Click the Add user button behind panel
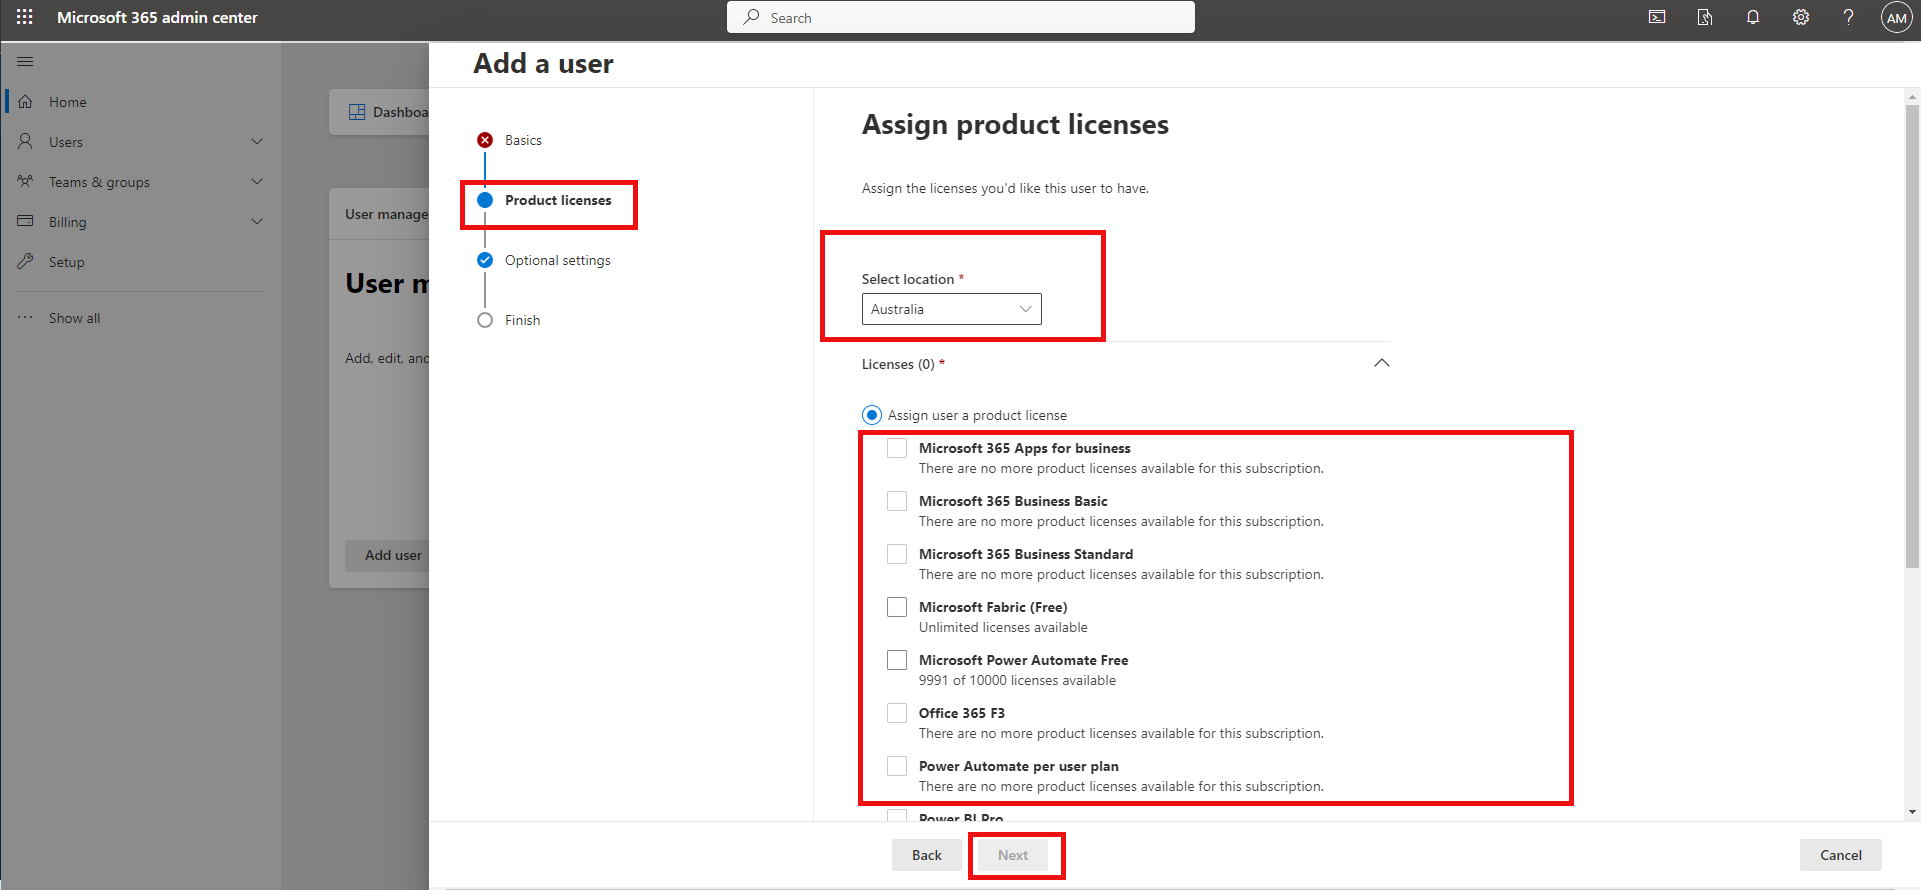The image size is (1921, 890). coord(388,555)
